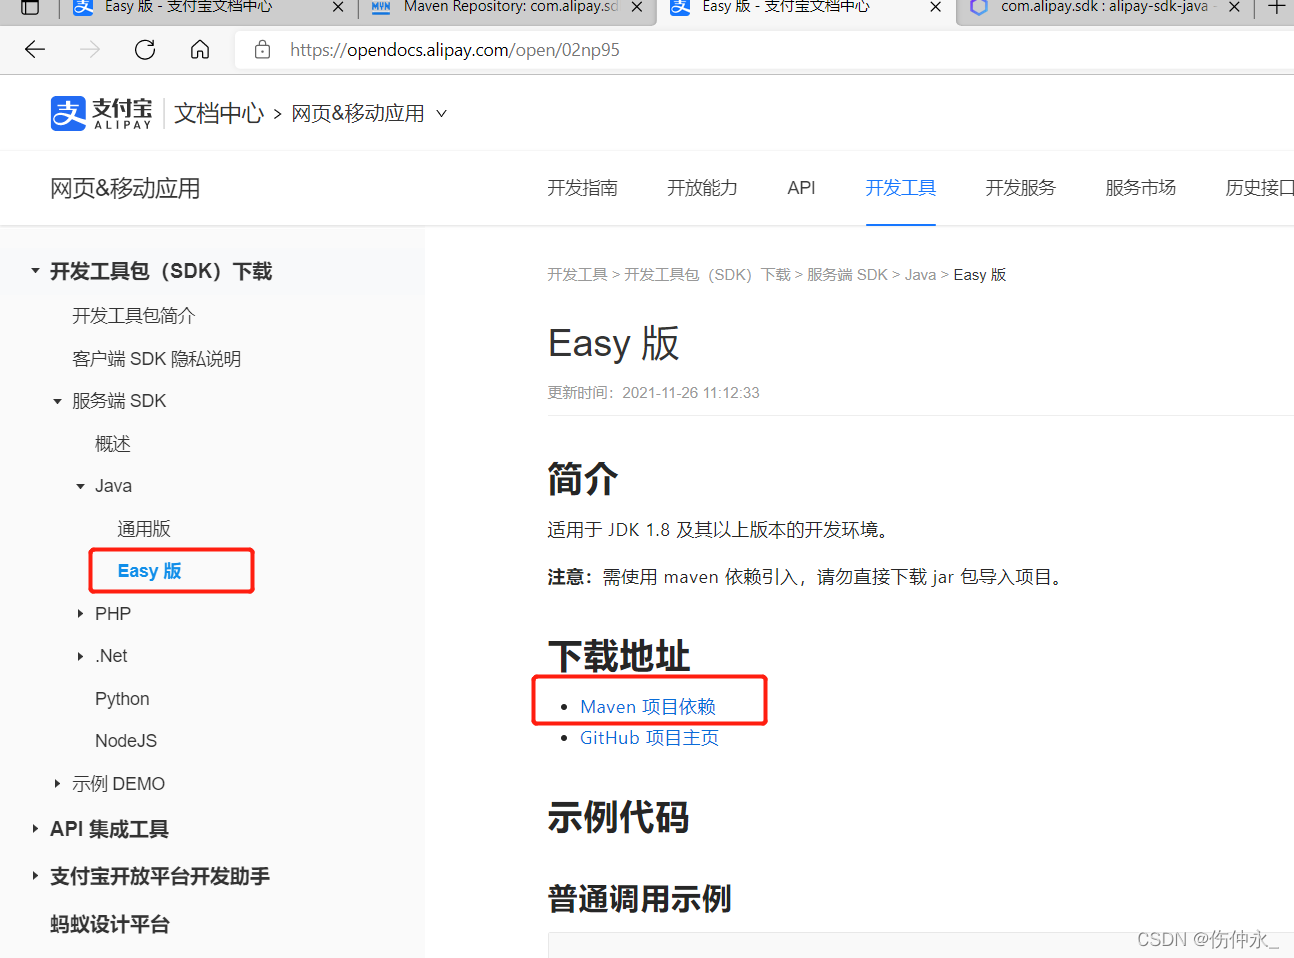The height and width of the screenshot is (958, 1294).
Task: Close the first Easy 版 tab
Action: pos(338,7)
